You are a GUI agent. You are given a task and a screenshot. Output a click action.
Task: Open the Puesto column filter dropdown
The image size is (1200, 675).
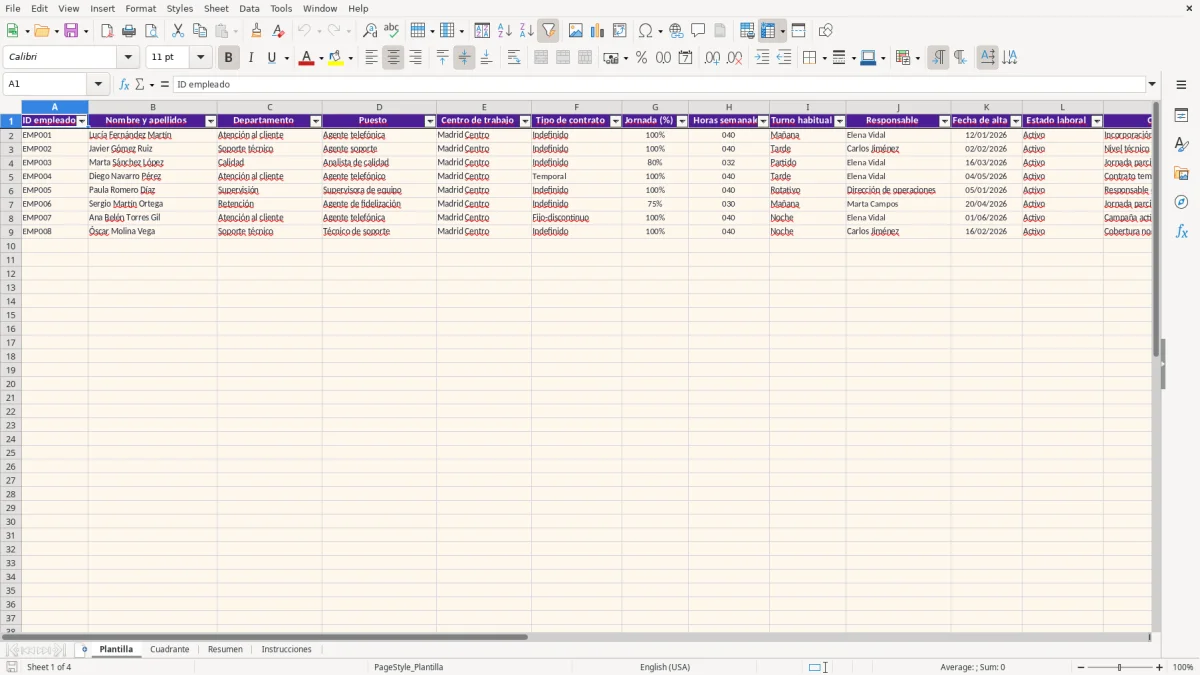click(x=430, y=121)
